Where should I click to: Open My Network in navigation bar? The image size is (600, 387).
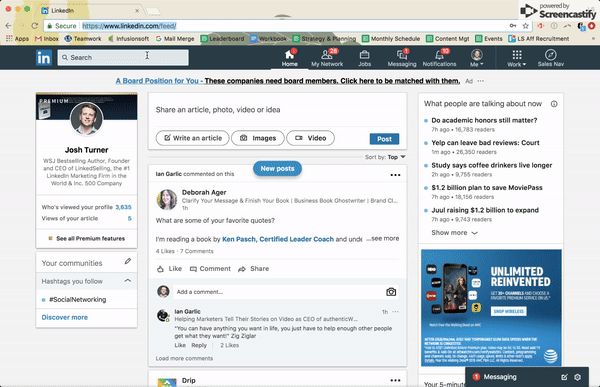click(x=327, y=58)
